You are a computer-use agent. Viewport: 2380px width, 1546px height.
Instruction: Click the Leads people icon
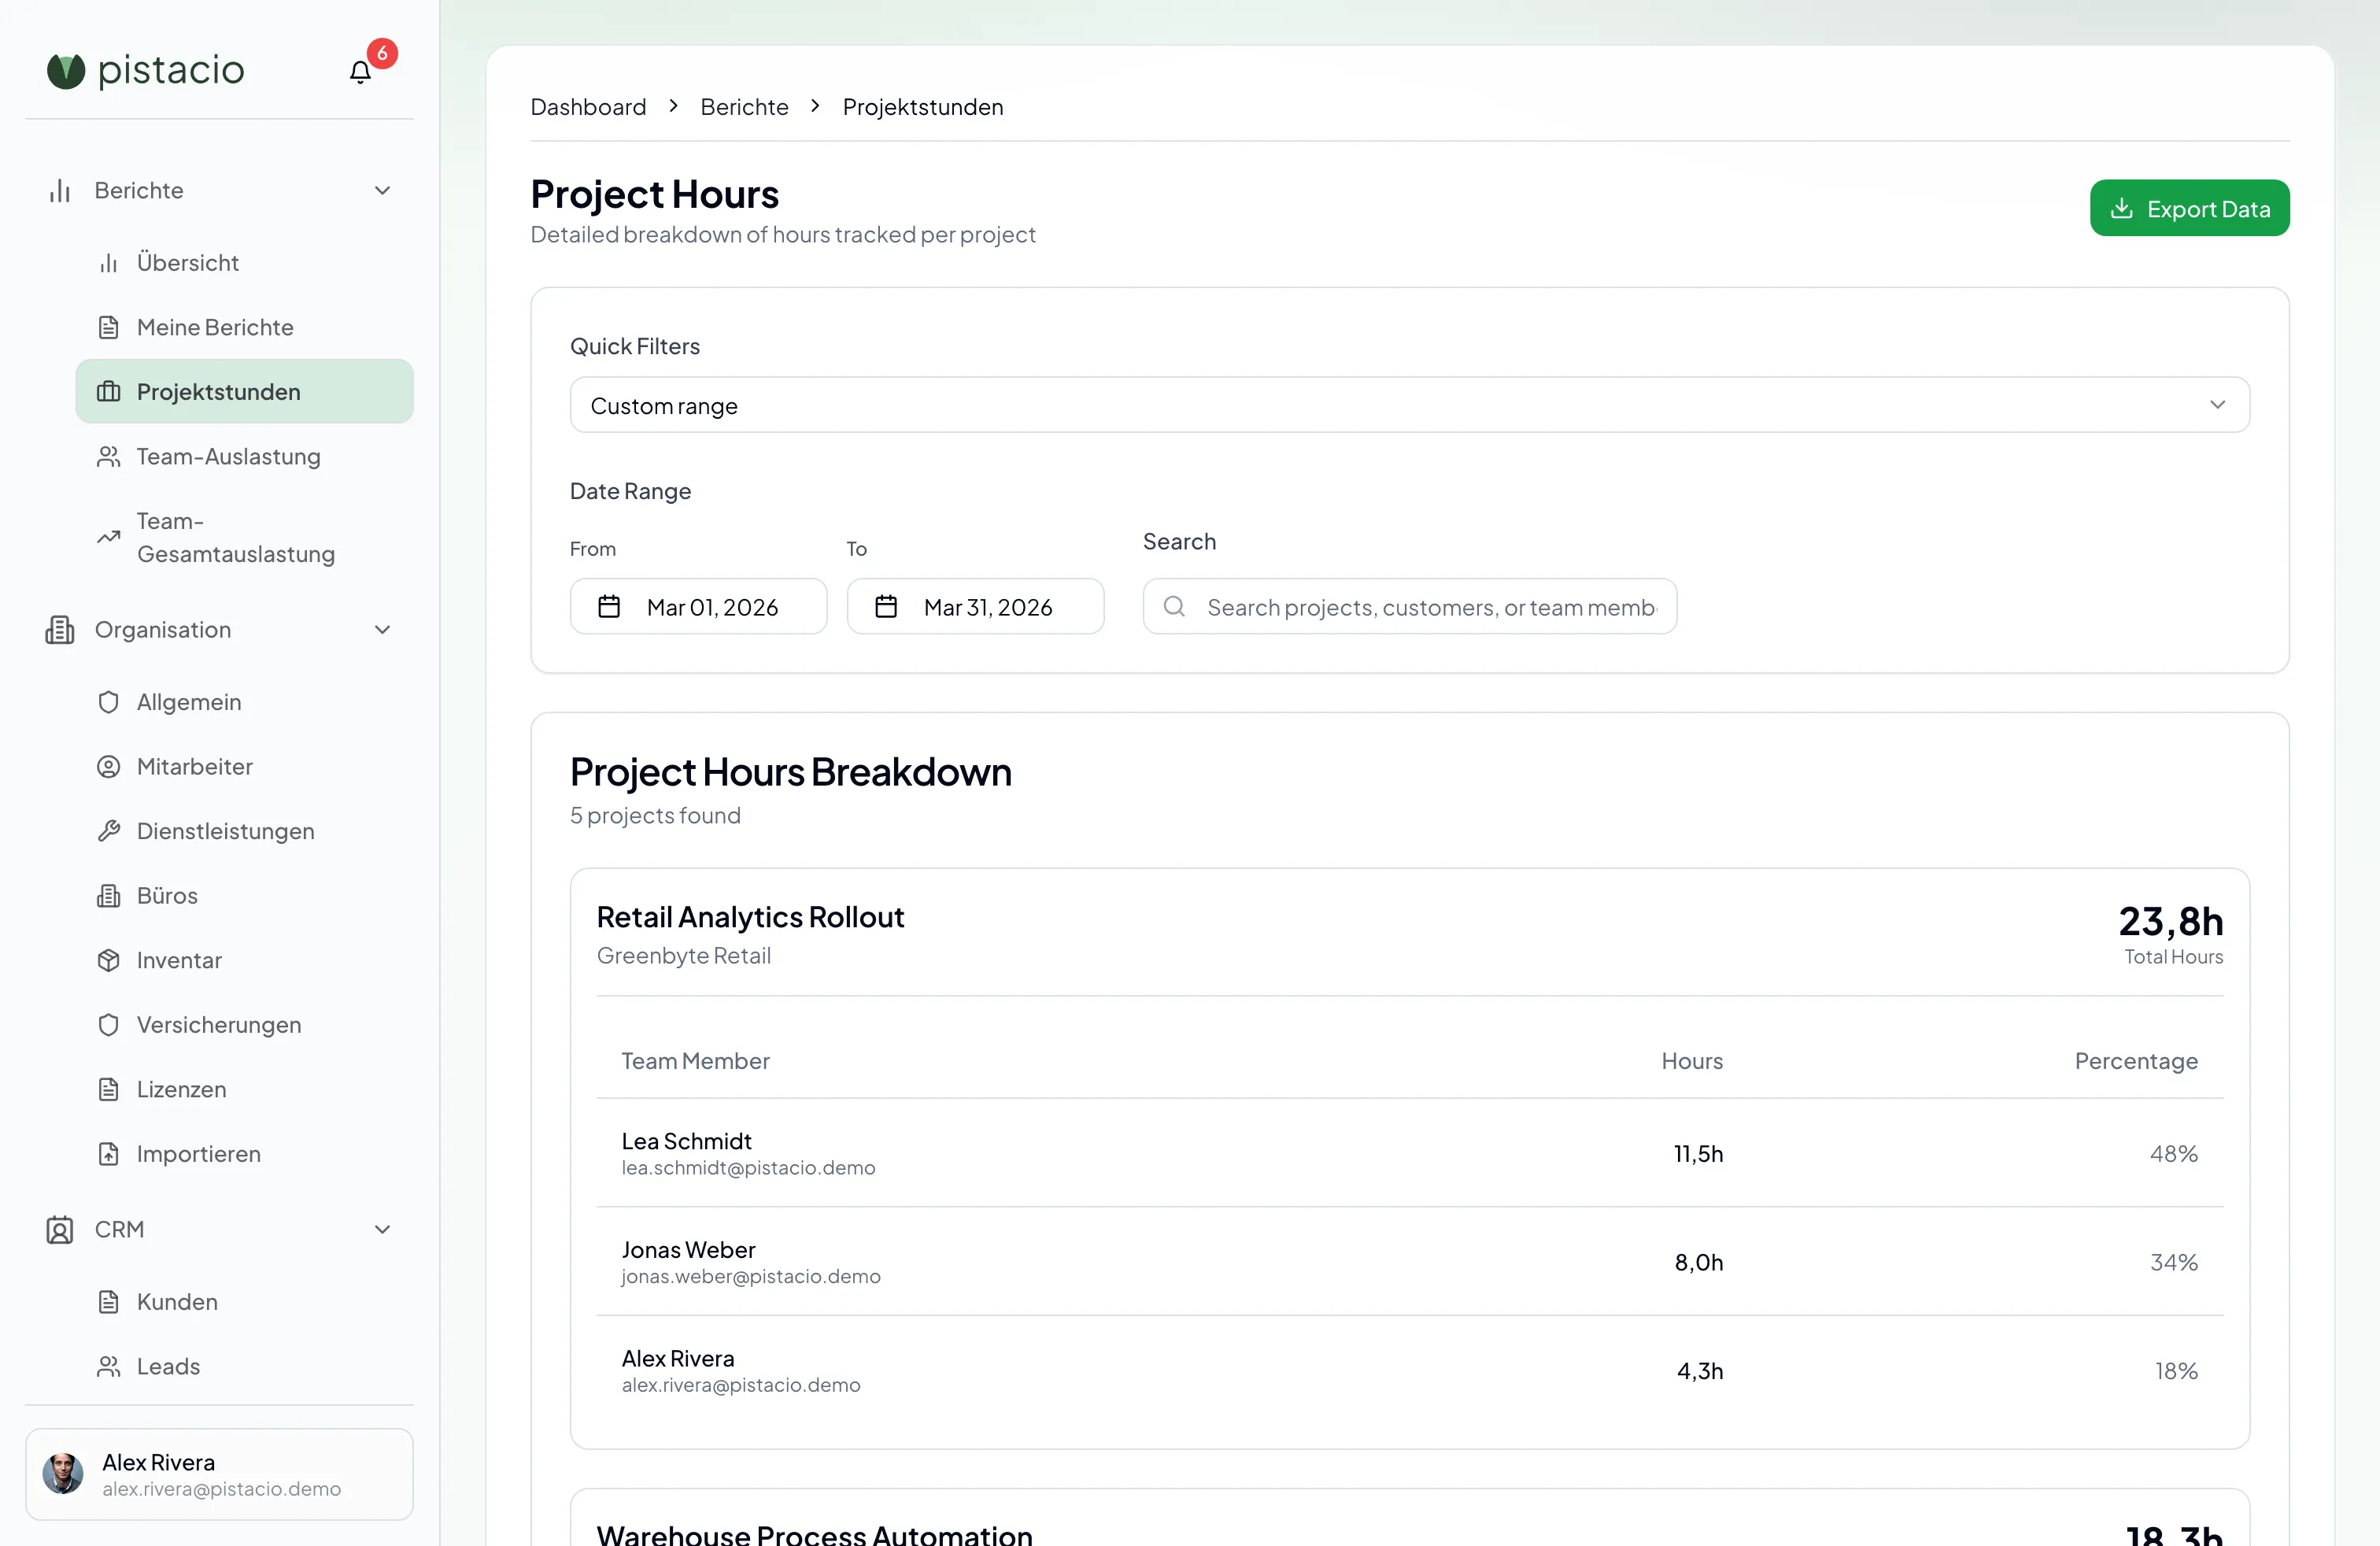click(x=108, y=1366)
